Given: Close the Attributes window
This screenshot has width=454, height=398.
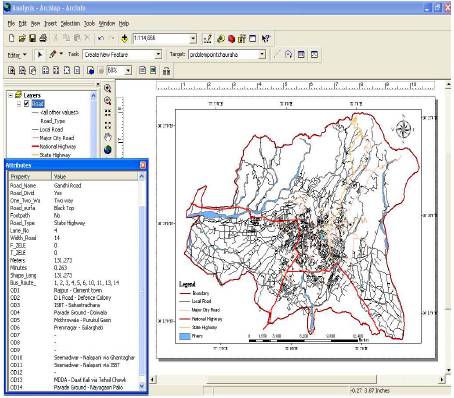Looking at the screenshot, I should [x=143, y=165].
